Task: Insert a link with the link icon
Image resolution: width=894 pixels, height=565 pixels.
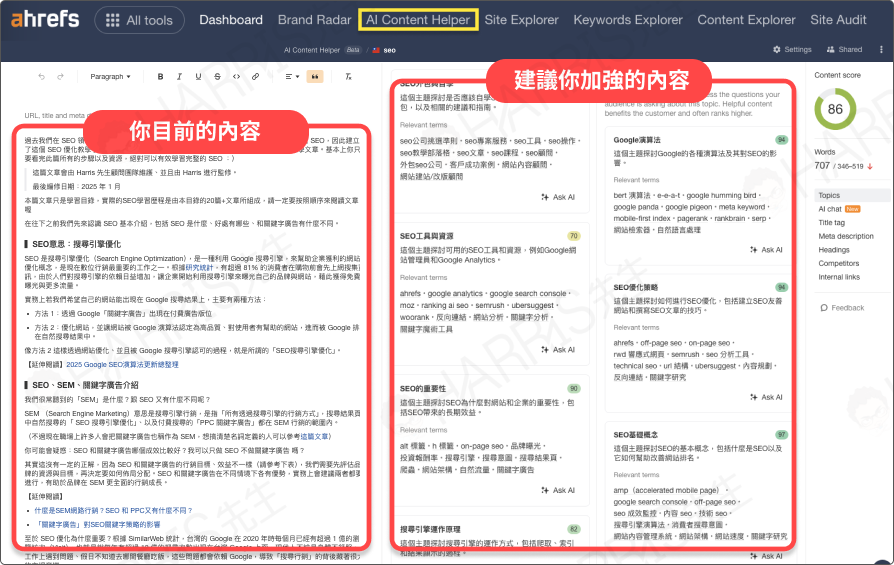Action: pos(255,76)
